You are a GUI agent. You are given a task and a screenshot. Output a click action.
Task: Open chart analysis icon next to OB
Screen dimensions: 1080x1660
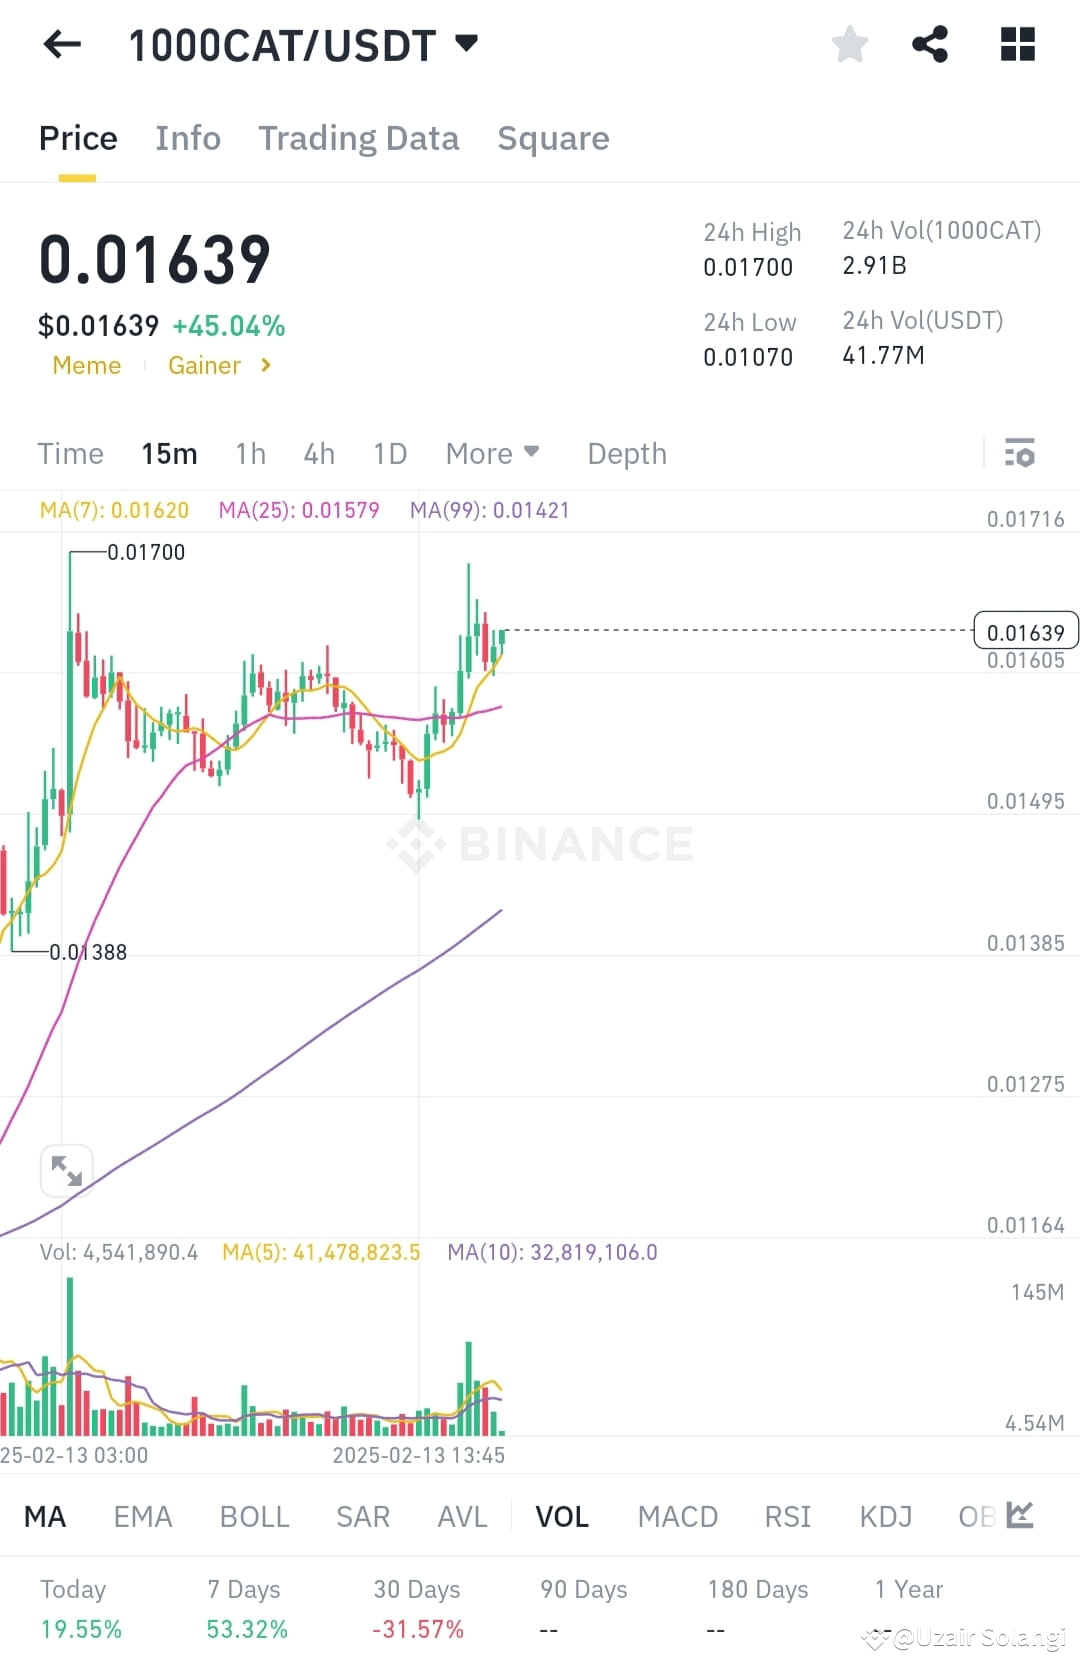1020,1516
